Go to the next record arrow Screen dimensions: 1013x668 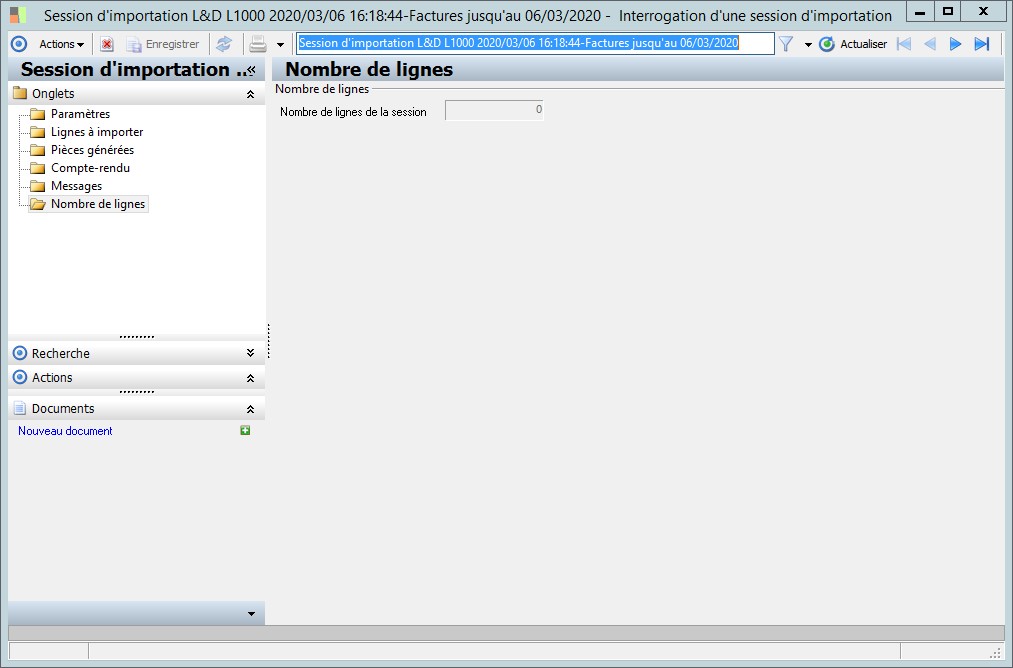coord(956,44)
